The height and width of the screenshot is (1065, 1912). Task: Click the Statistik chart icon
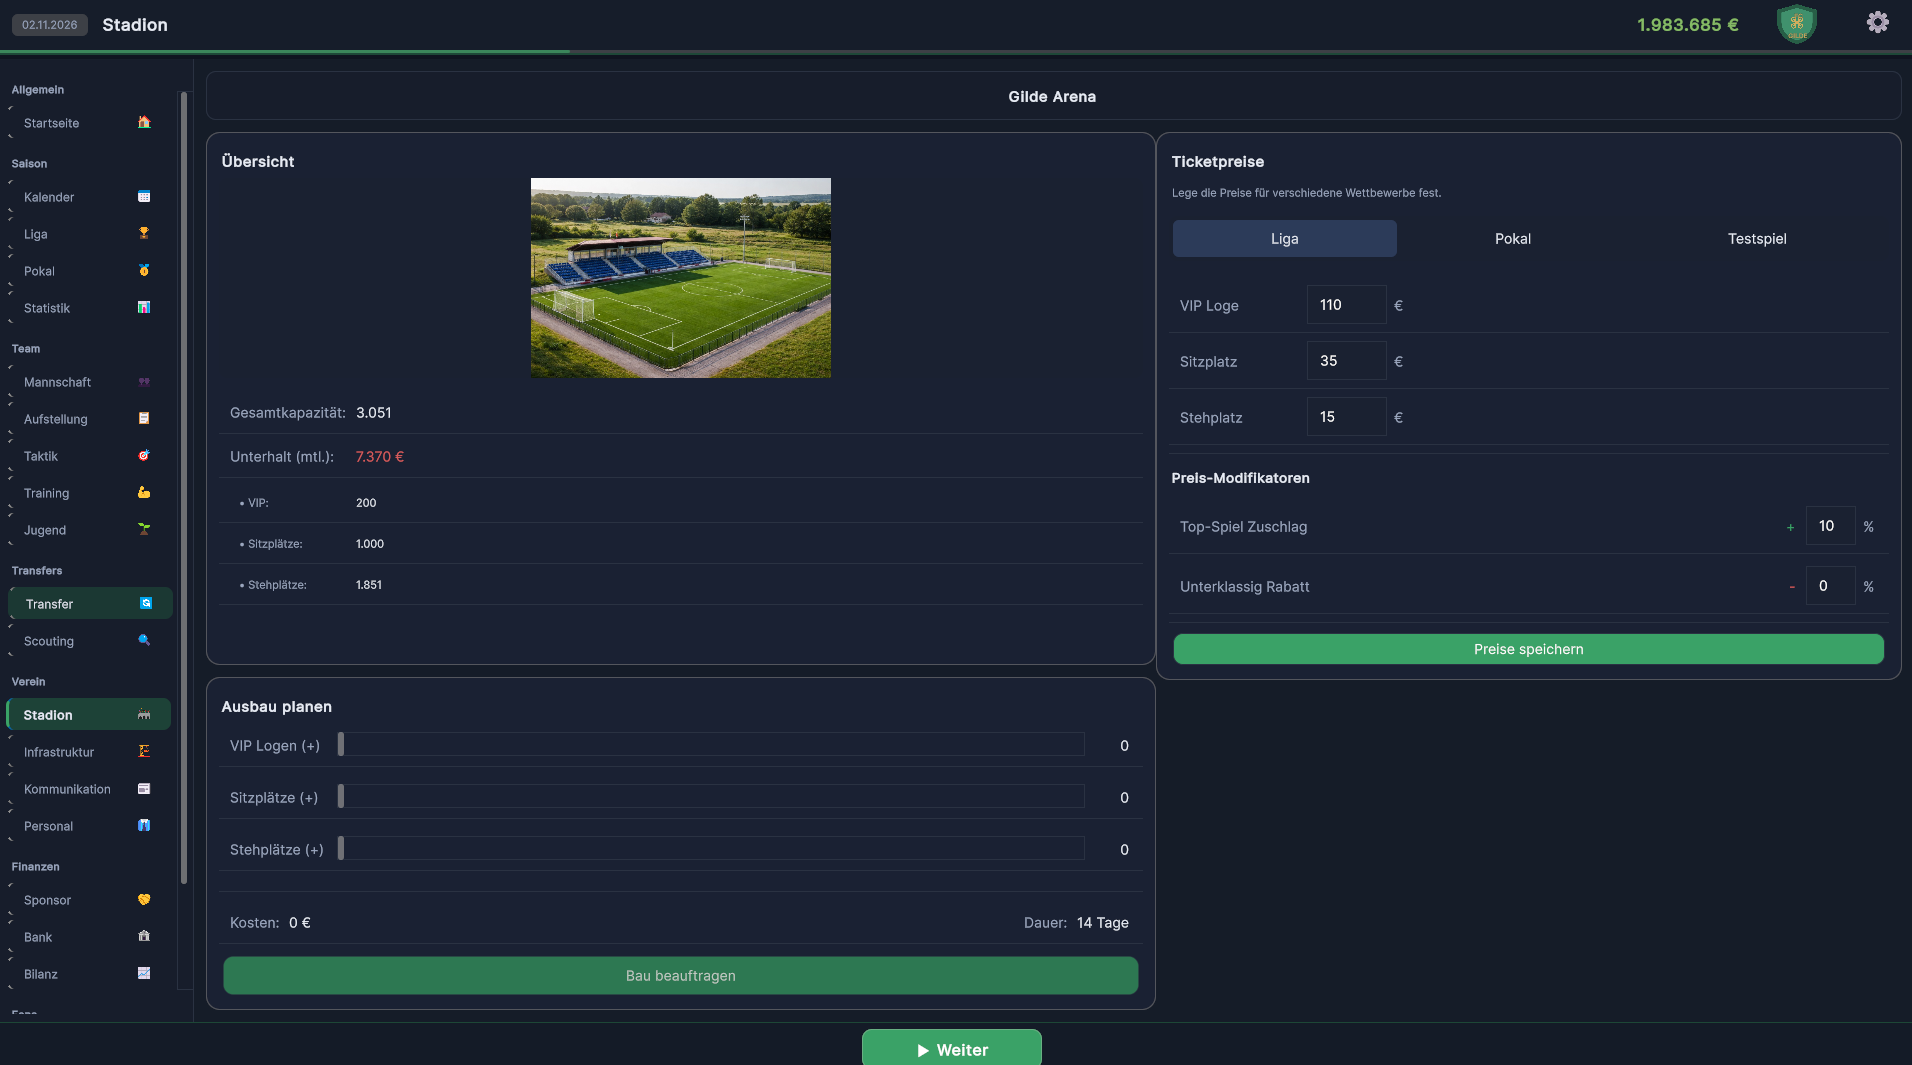pos(144,307)
